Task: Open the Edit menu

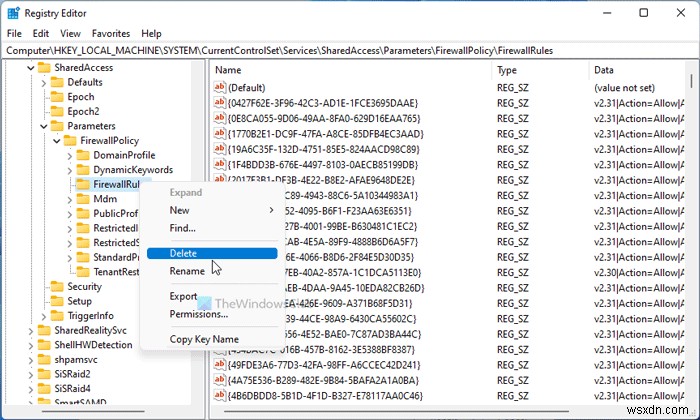Action: (x=41, y=33)
